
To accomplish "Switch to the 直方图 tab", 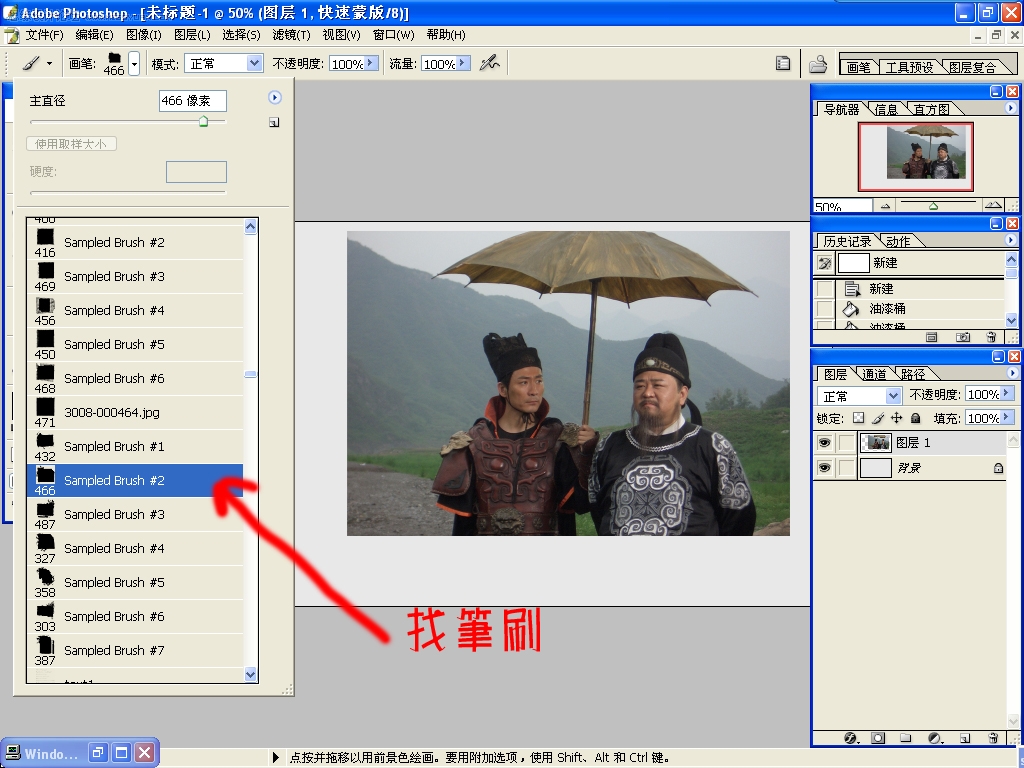I will coord(931,109).
